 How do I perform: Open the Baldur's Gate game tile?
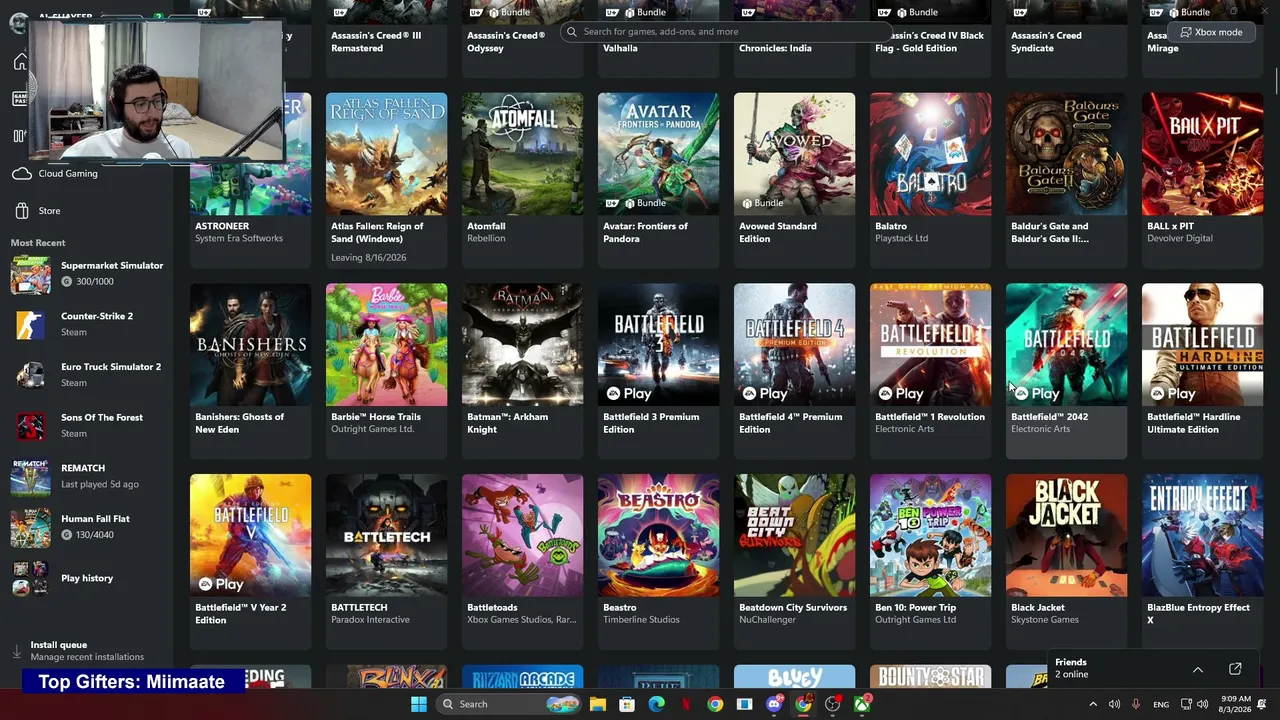[1066, 180]
